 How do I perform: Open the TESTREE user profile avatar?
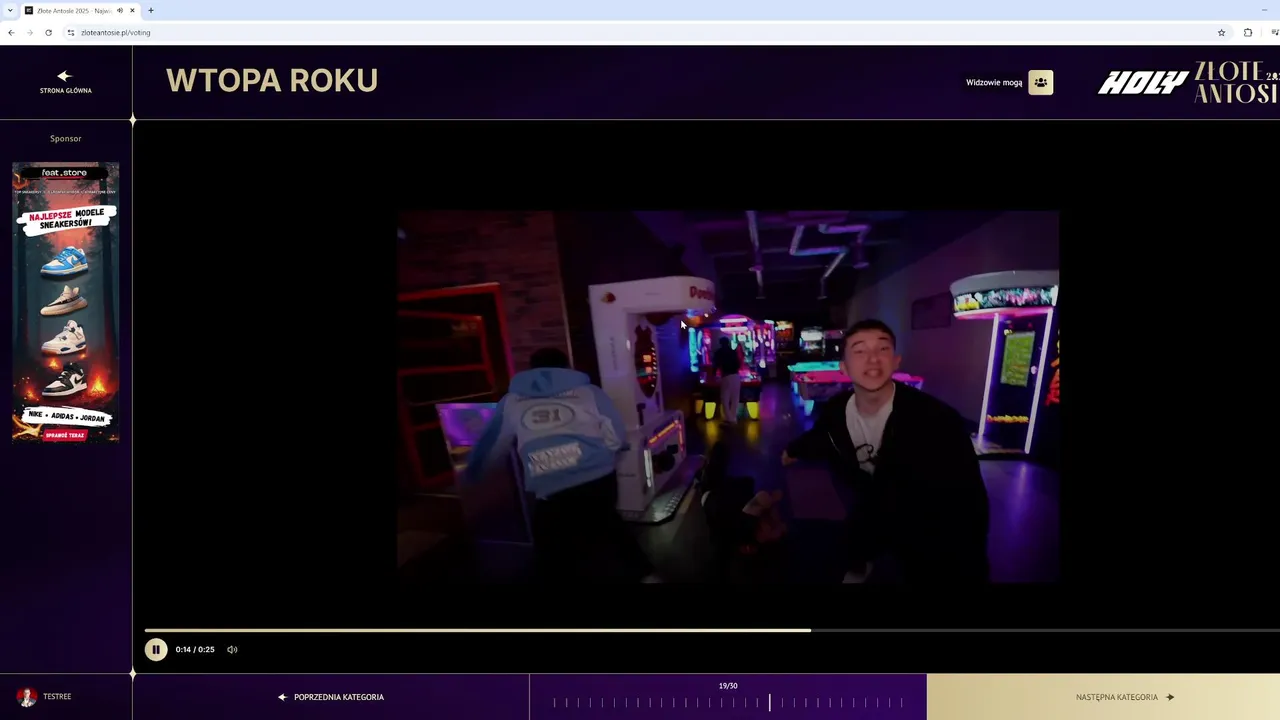point(27,697)
